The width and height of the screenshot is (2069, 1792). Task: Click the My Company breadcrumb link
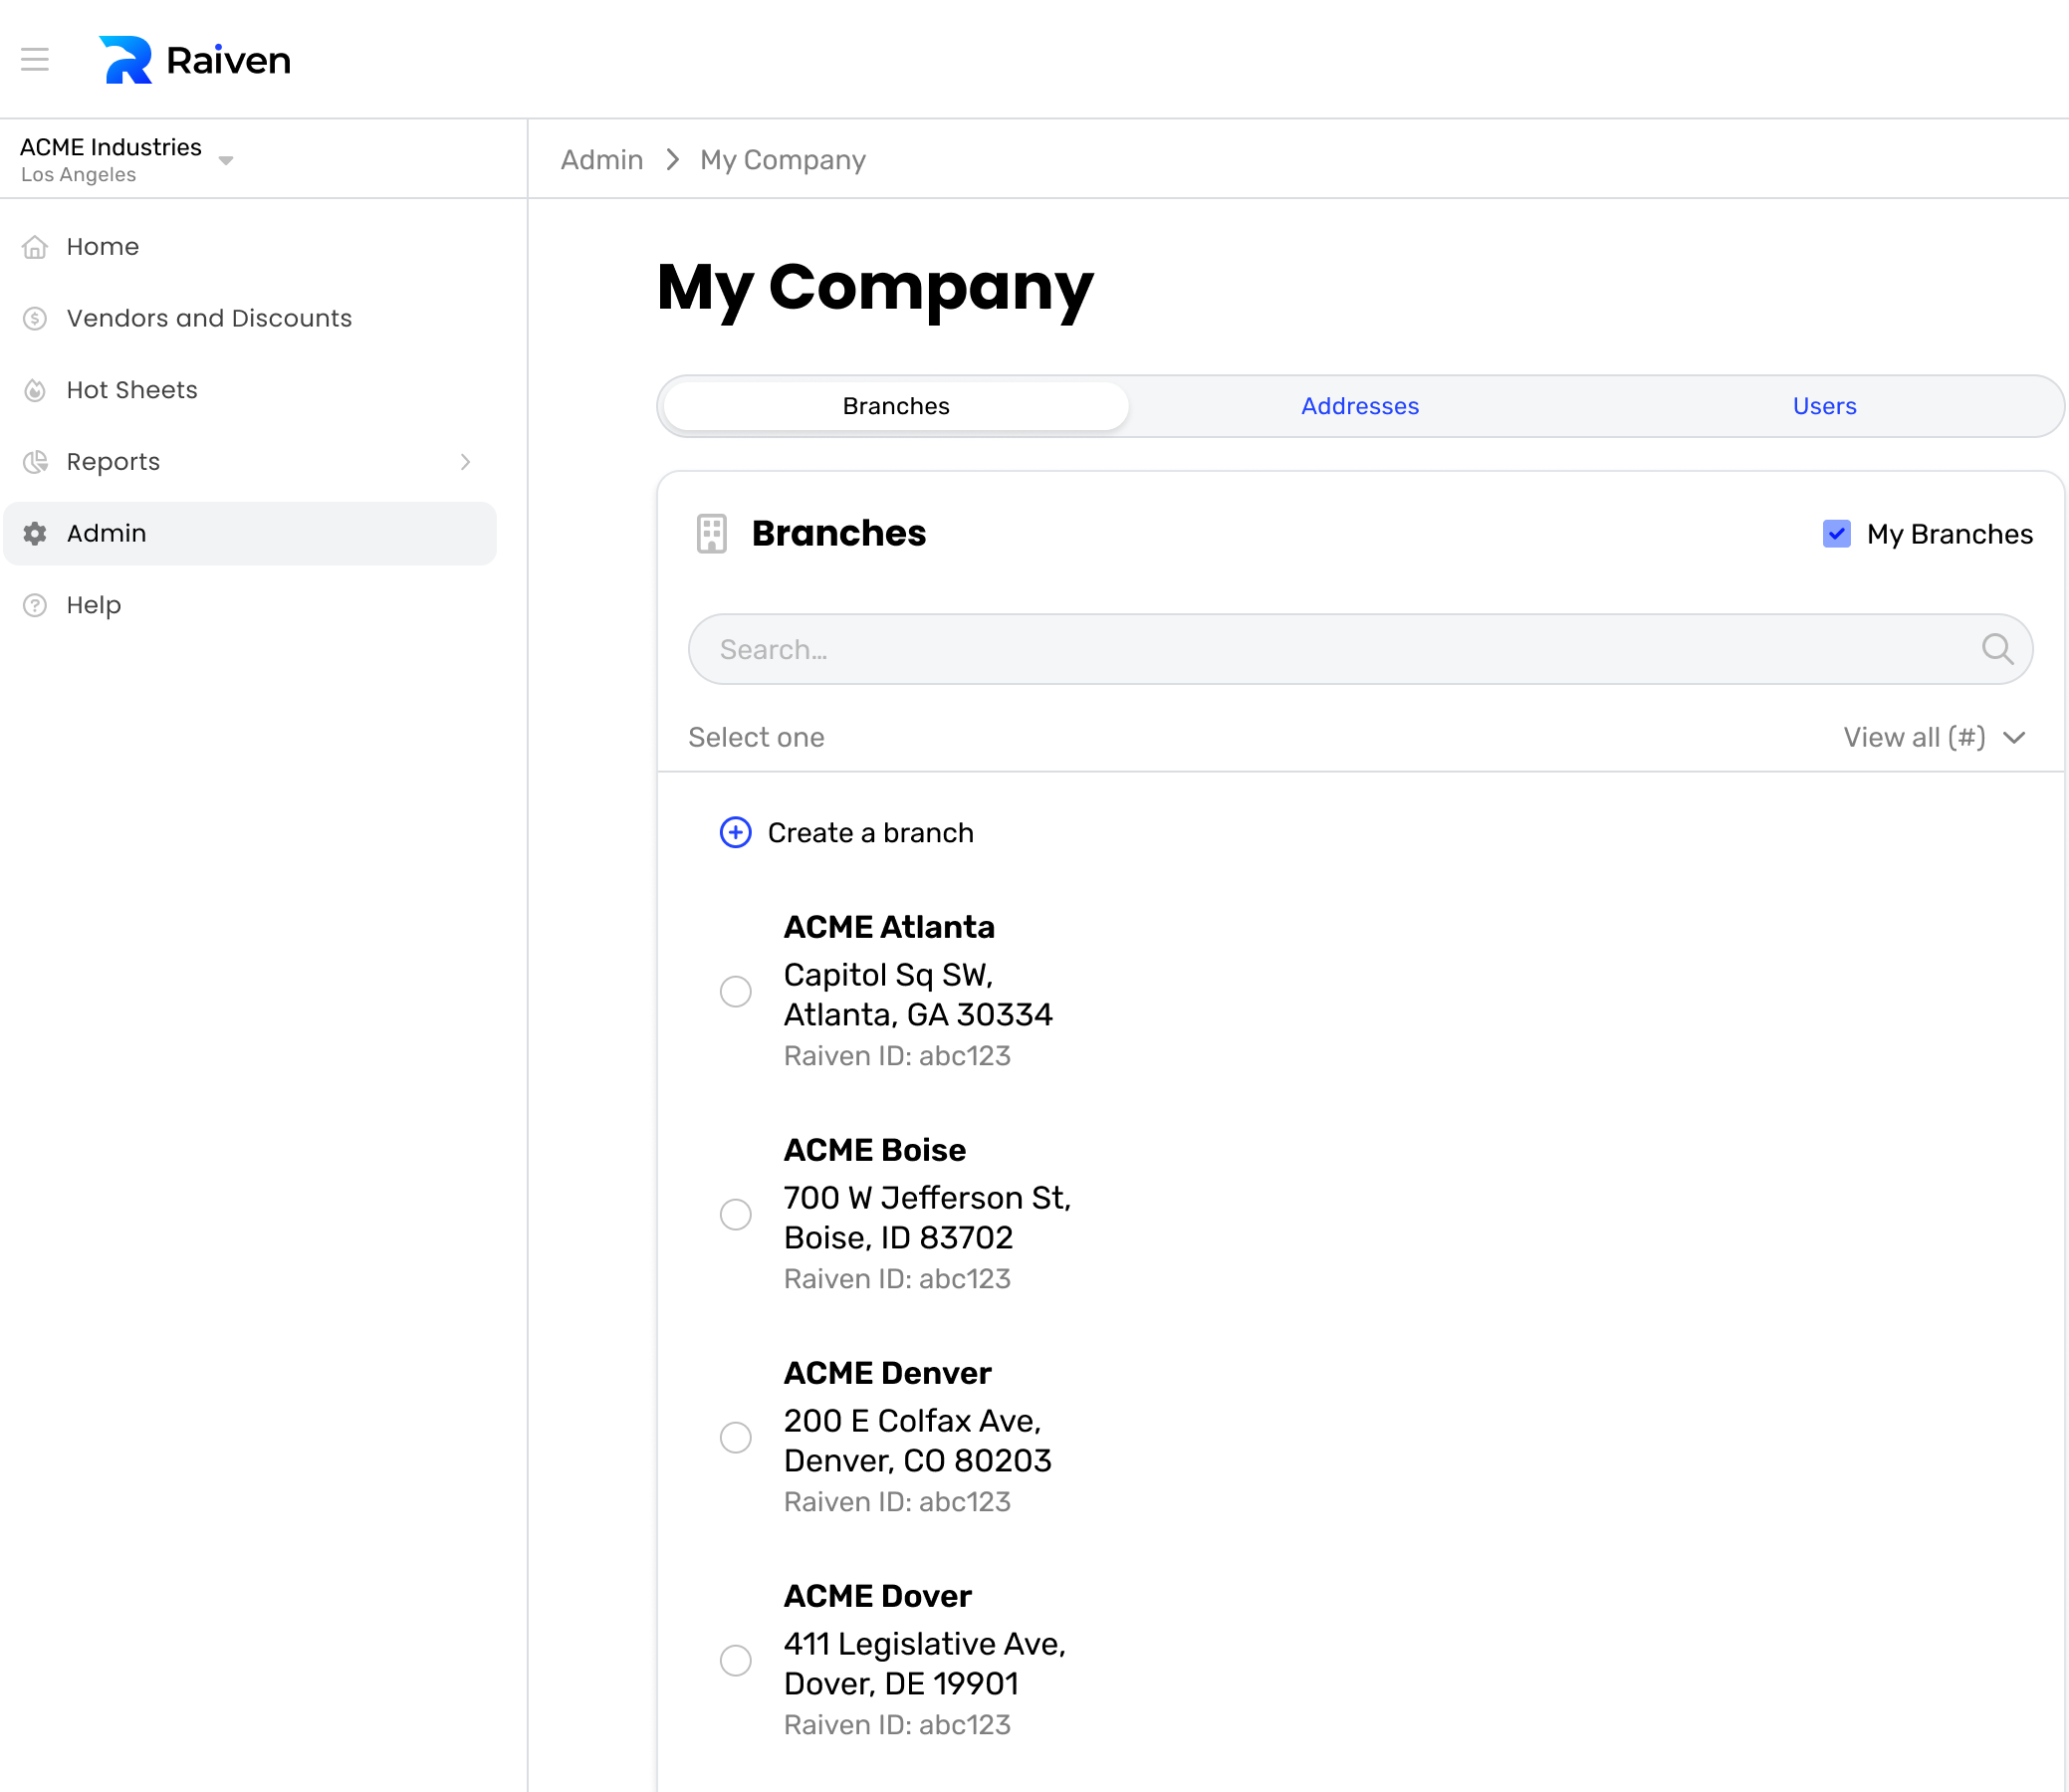(783, 160)
